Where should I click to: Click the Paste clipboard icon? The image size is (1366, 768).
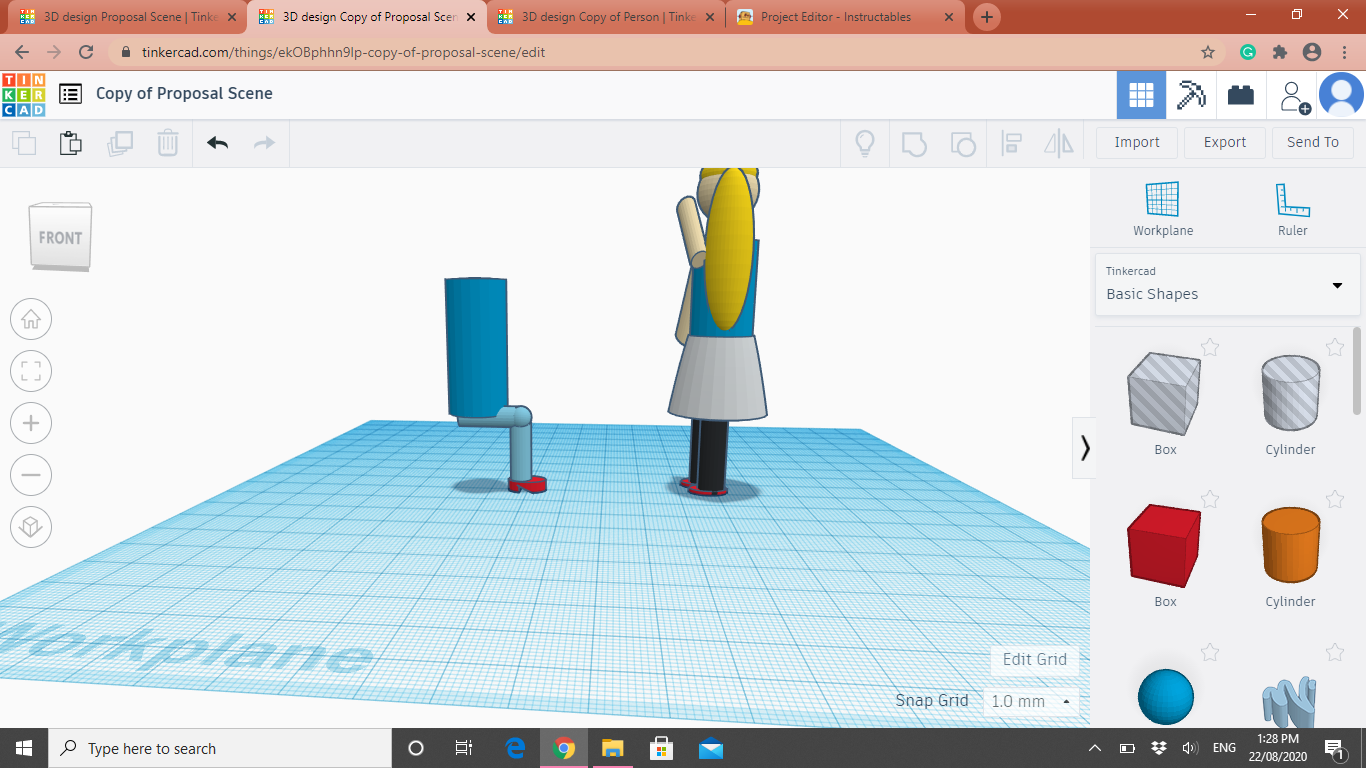71,143
